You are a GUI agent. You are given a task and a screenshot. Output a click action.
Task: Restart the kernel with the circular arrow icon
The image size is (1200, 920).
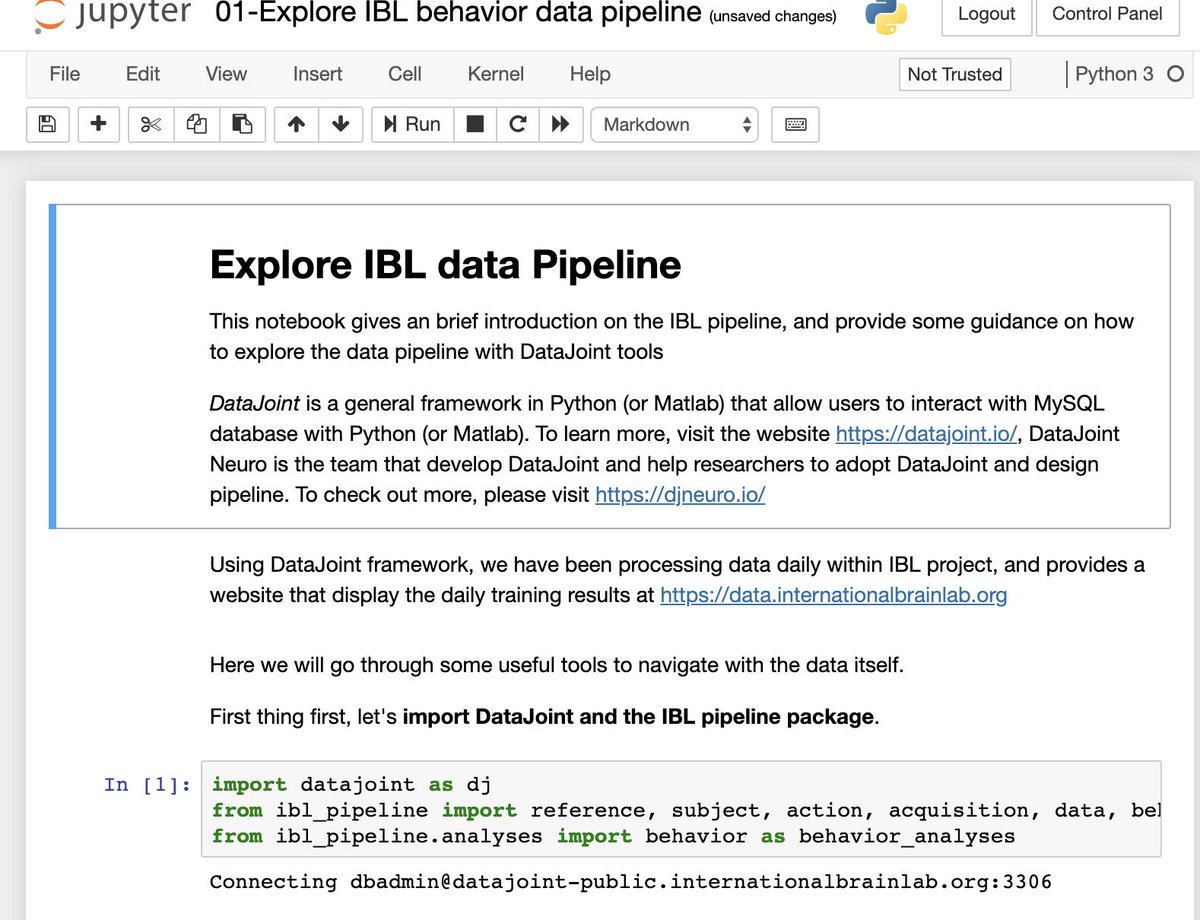point(517,124)
